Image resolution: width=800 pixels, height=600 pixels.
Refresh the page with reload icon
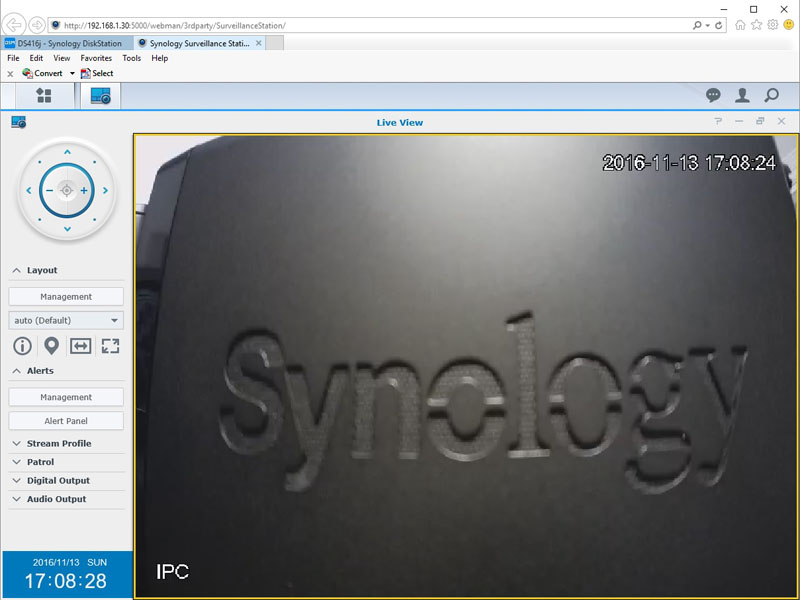pos(719,25)
